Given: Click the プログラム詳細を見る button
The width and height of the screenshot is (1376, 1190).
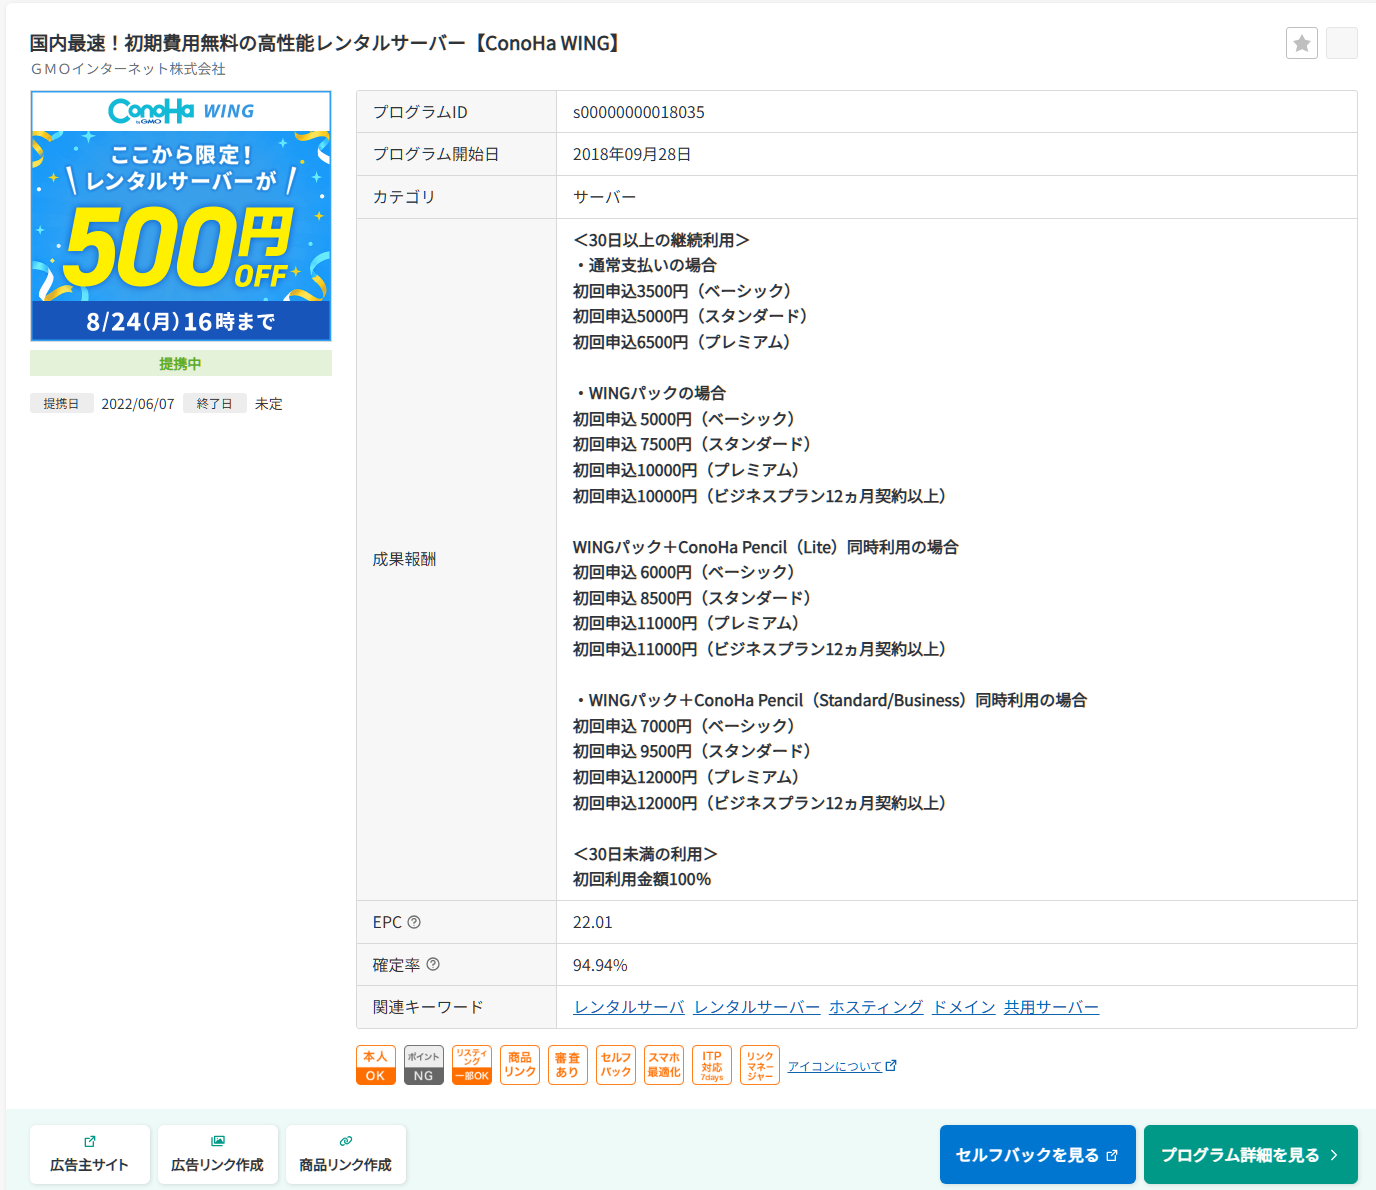Looking at the screenshot, I should pyautogui.click(x=1251, y=1155).
